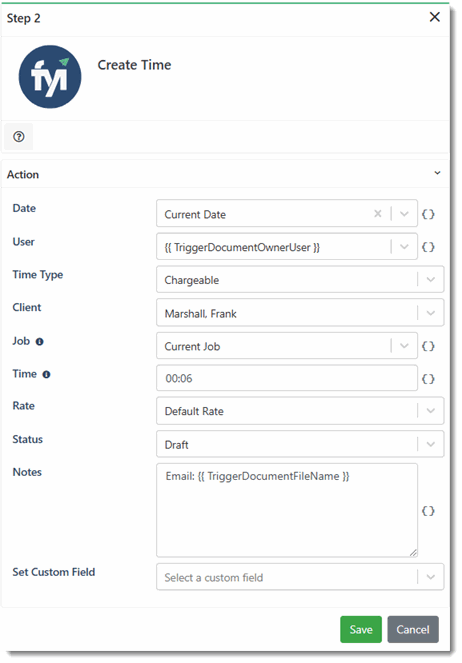Open variable picker braces next to Notes
This screenshot has height=663, width=462.
(428, 511)
